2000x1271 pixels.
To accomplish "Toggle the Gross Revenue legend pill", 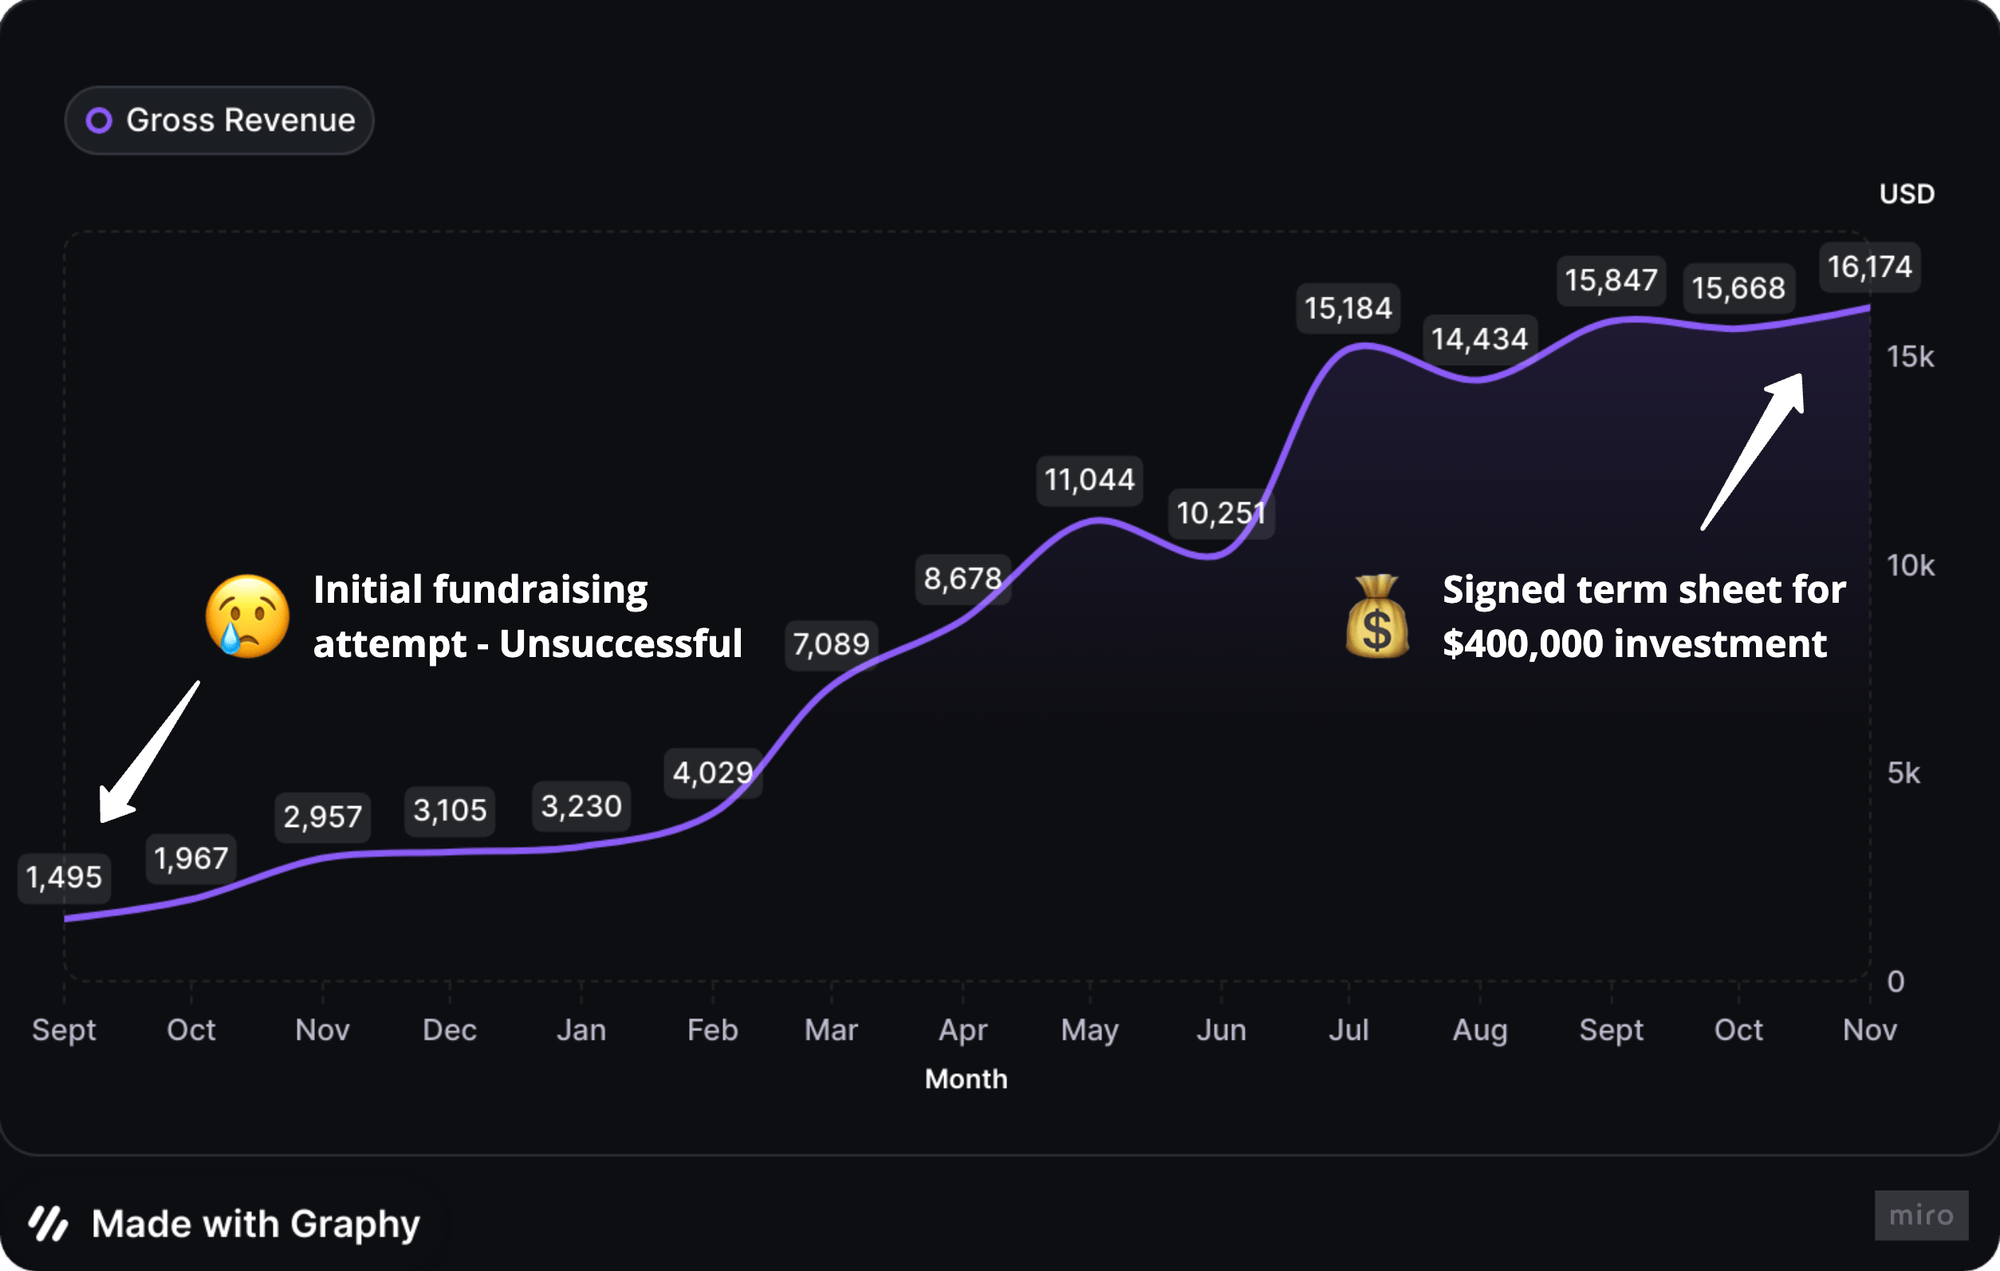I will (220, 121).
